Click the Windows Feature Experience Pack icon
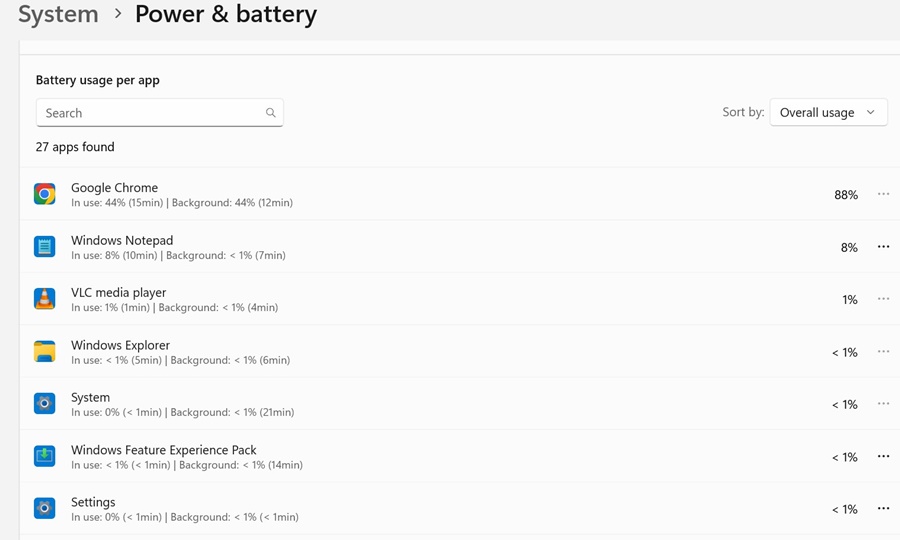The height and width of the screenshot is (540, 900). coord(44,456)
